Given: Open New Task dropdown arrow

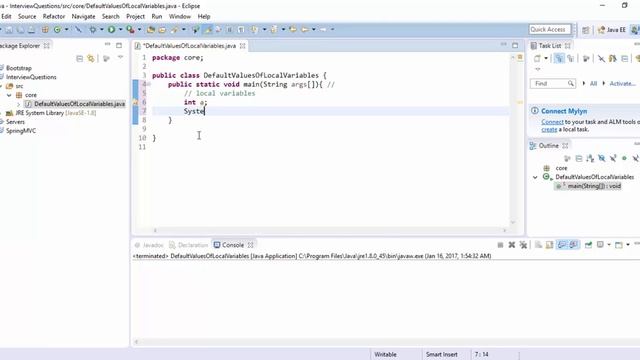Looking at the screenshot, I should click(x=546, y=59).
